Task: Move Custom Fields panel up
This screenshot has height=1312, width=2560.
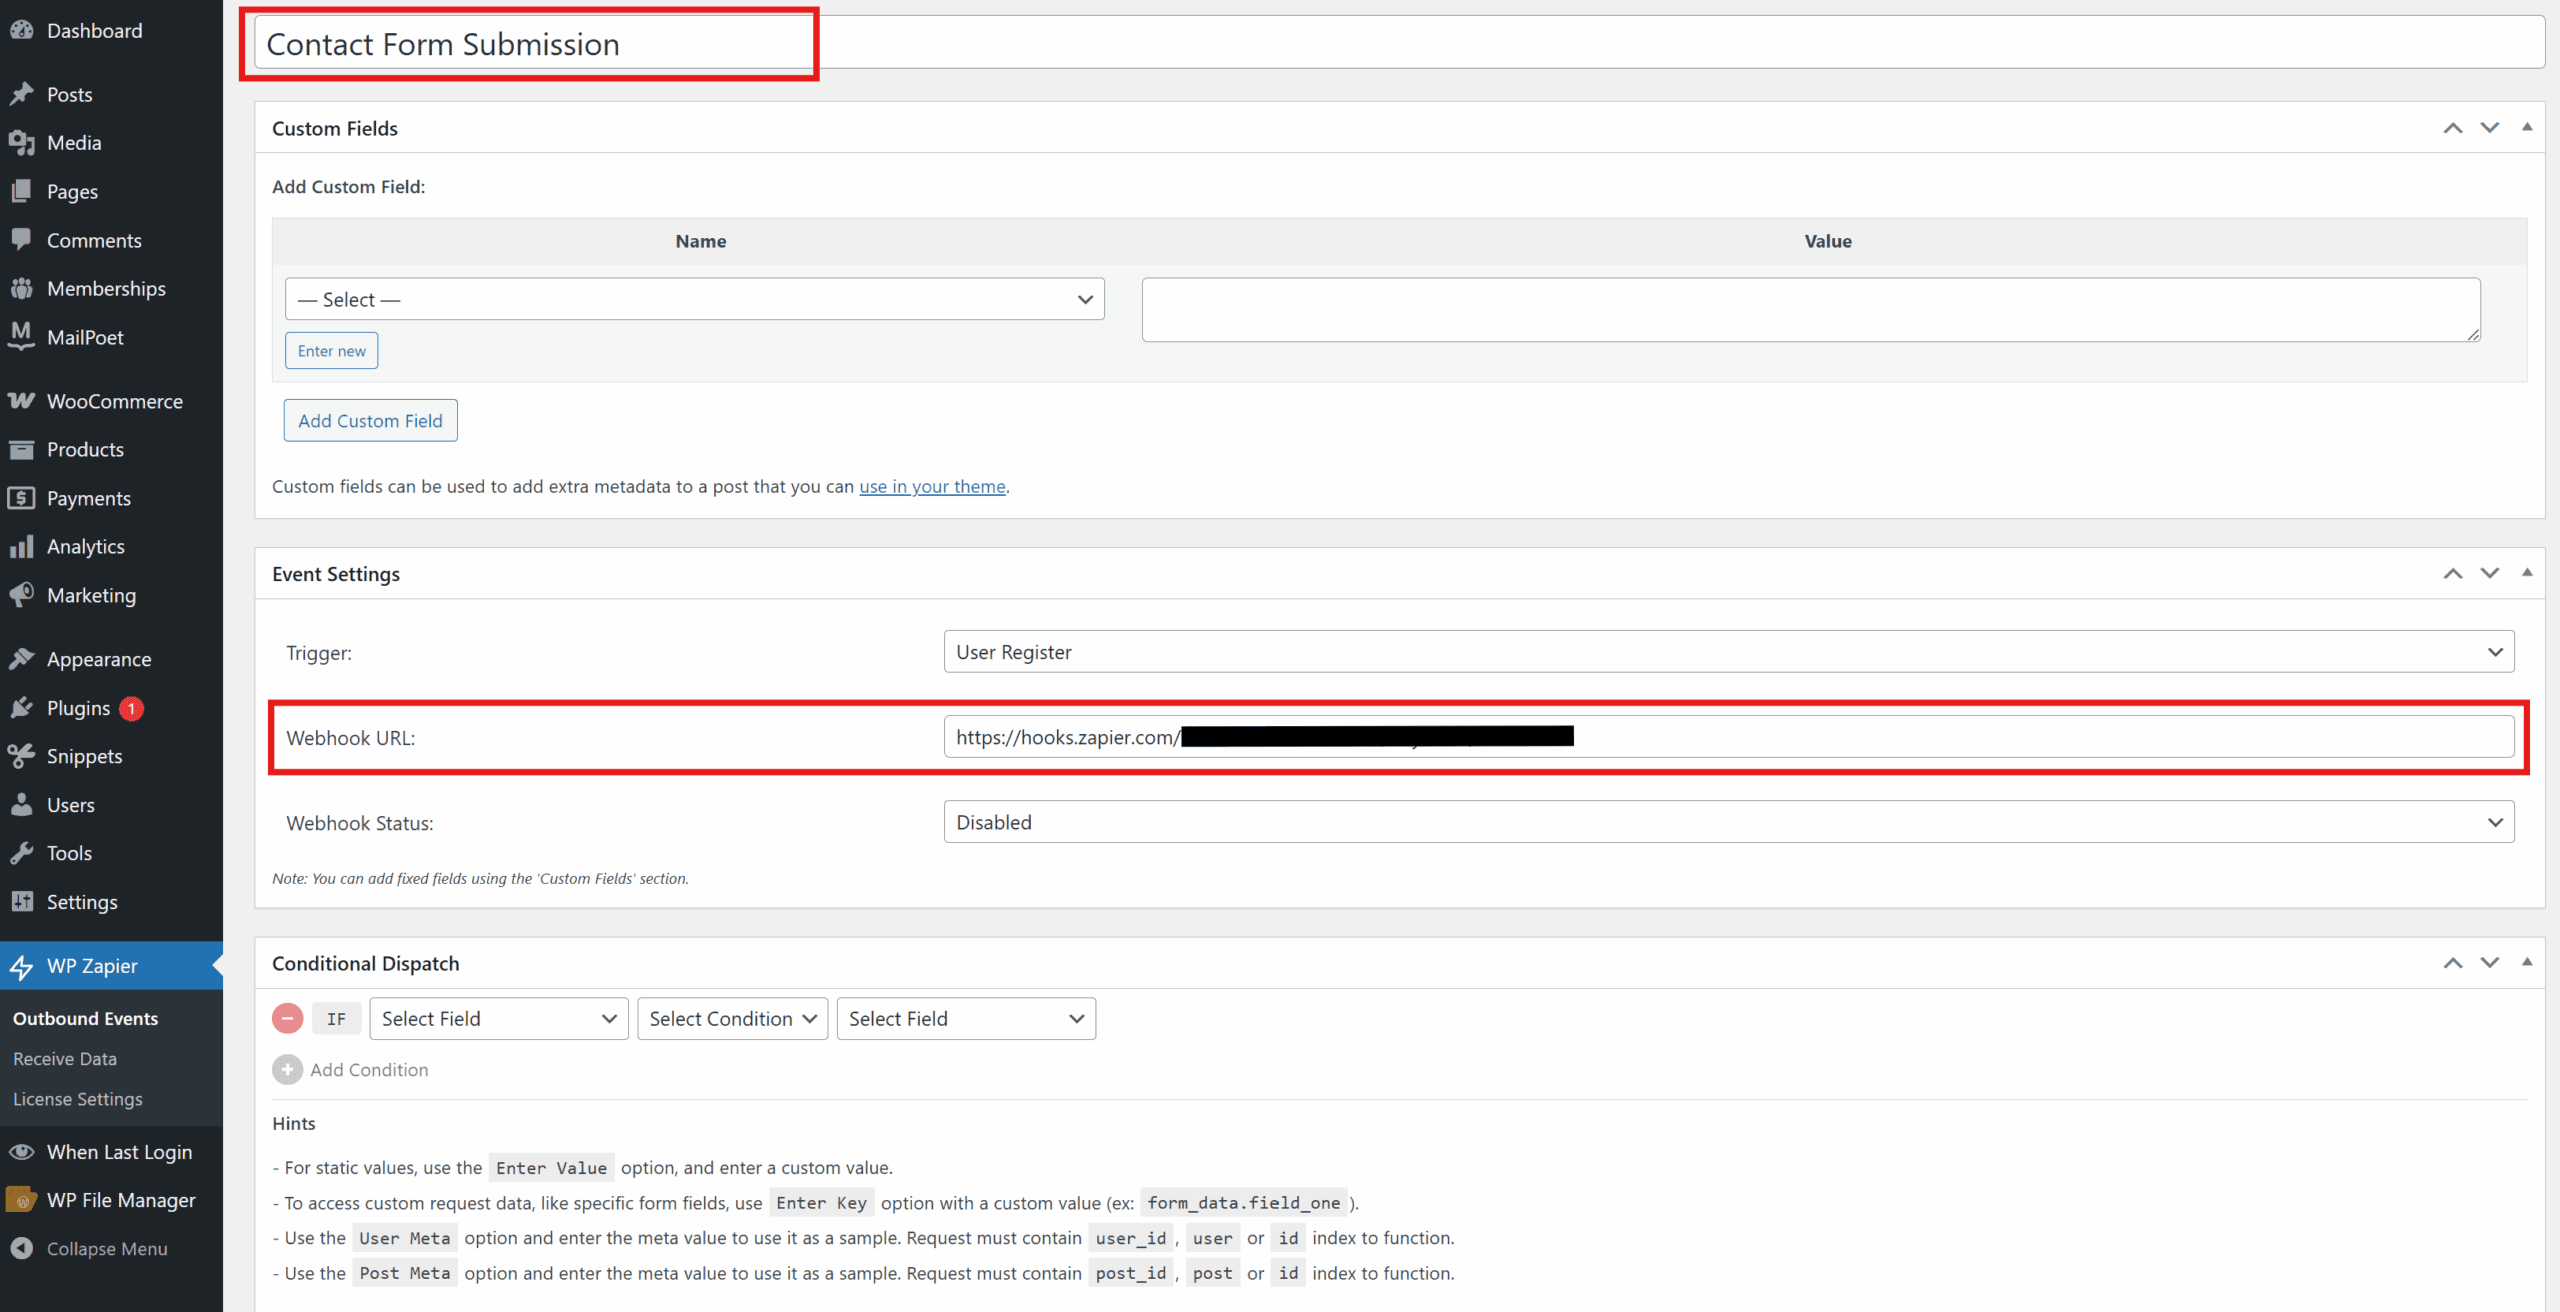Action: pos(2453,128)
